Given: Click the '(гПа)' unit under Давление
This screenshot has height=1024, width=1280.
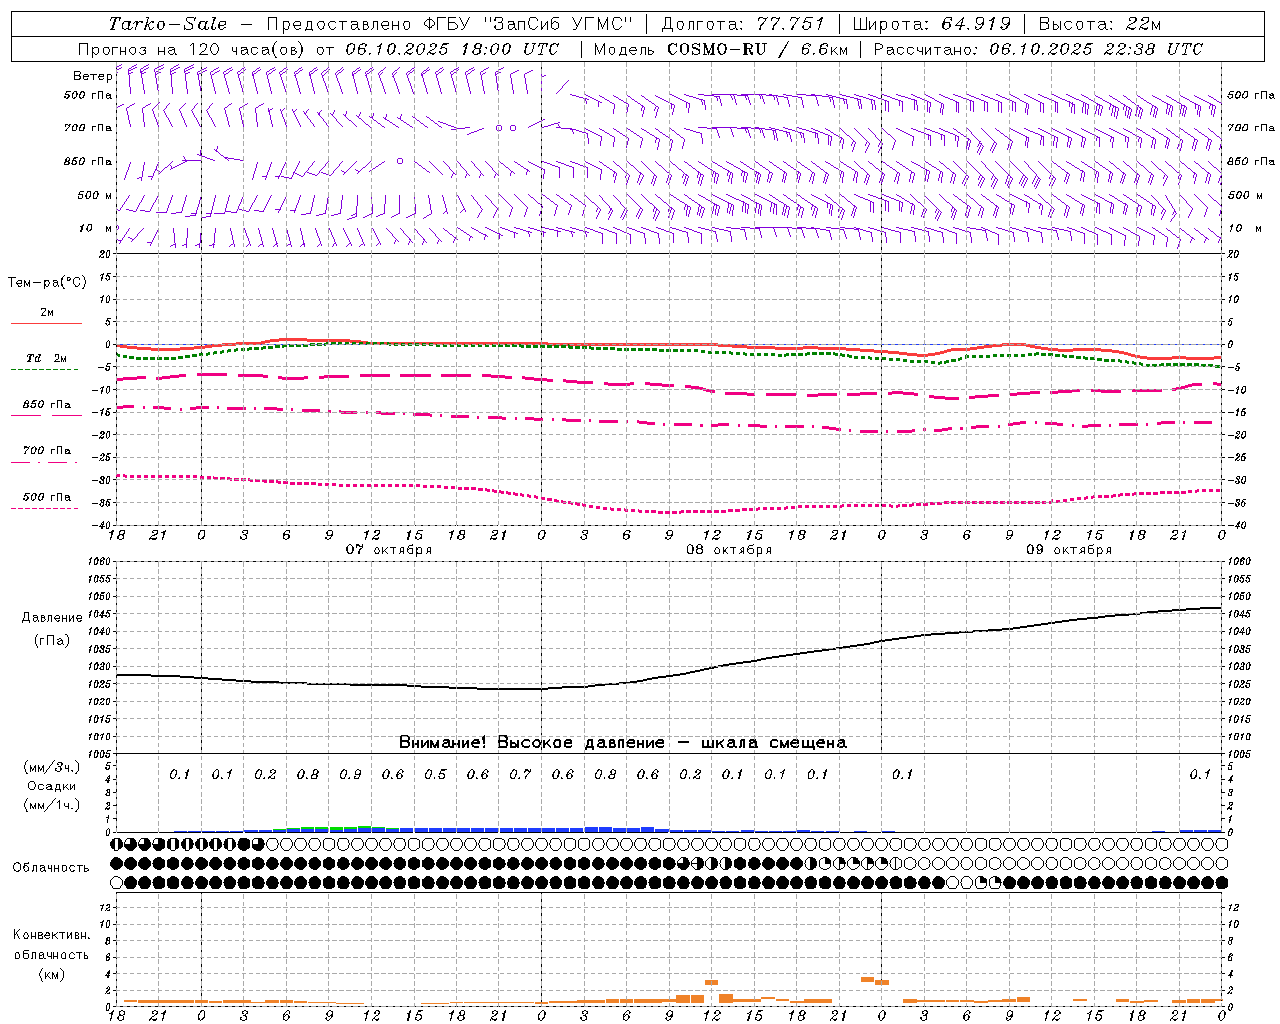Looking at the screenshot, I should pyautogui.click(x=52, y=641).
